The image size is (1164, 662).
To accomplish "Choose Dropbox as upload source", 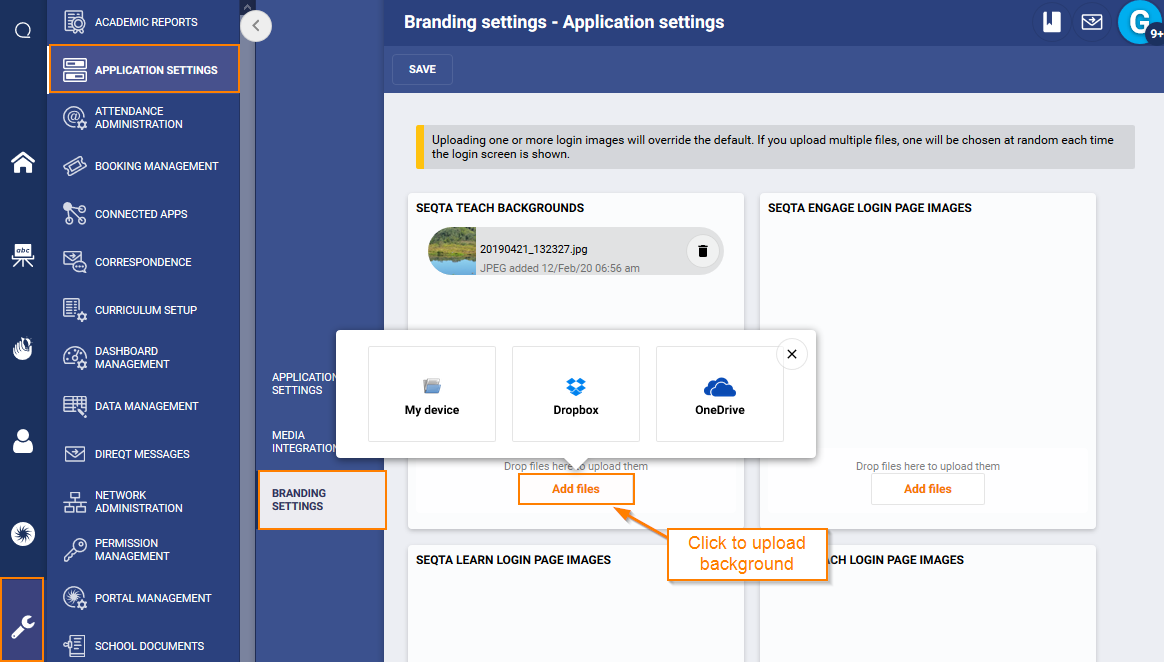I will click(575, 394).
